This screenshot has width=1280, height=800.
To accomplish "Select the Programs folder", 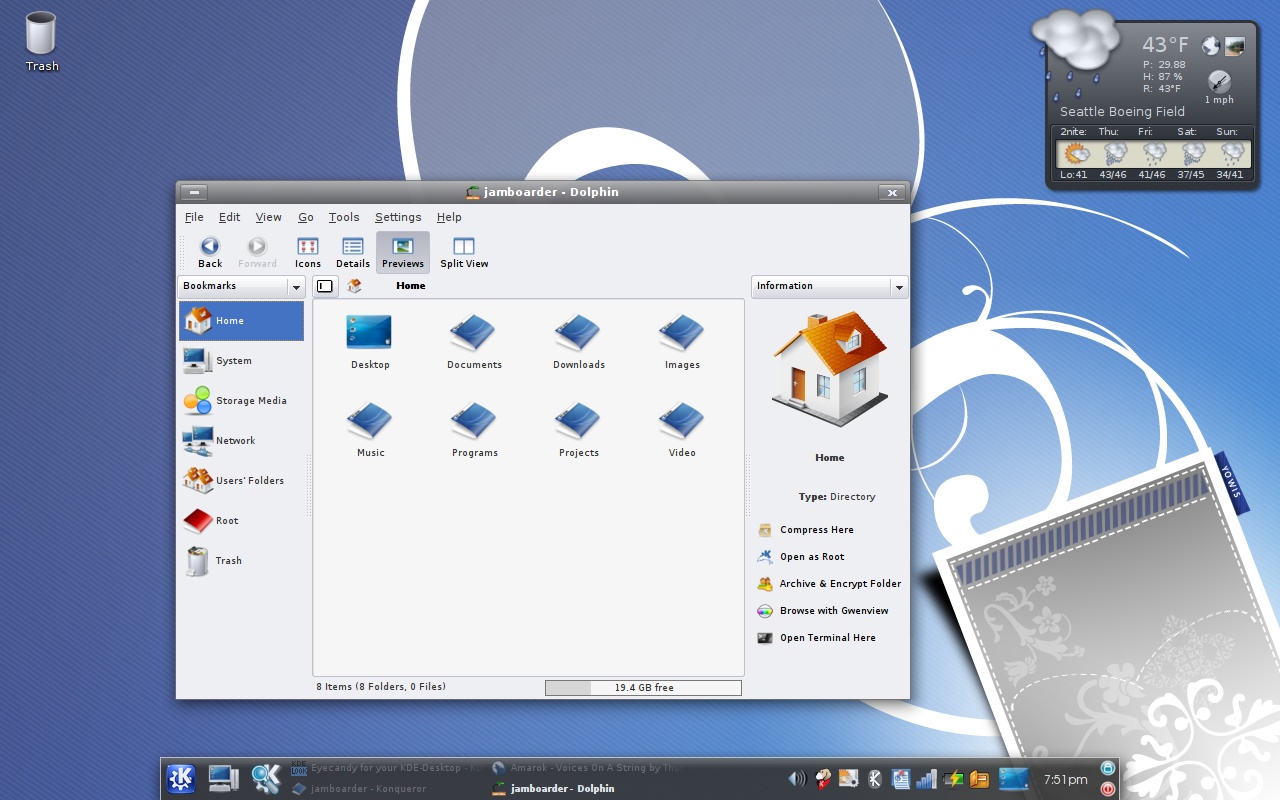I will [x=474, y=428].
